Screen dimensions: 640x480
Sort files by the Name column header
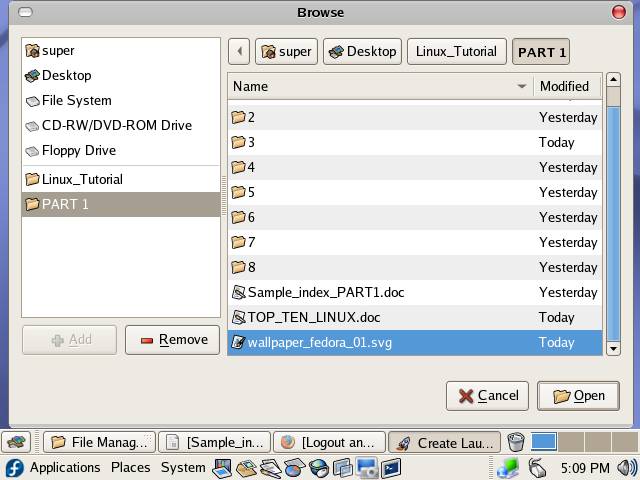coord(380,87)
